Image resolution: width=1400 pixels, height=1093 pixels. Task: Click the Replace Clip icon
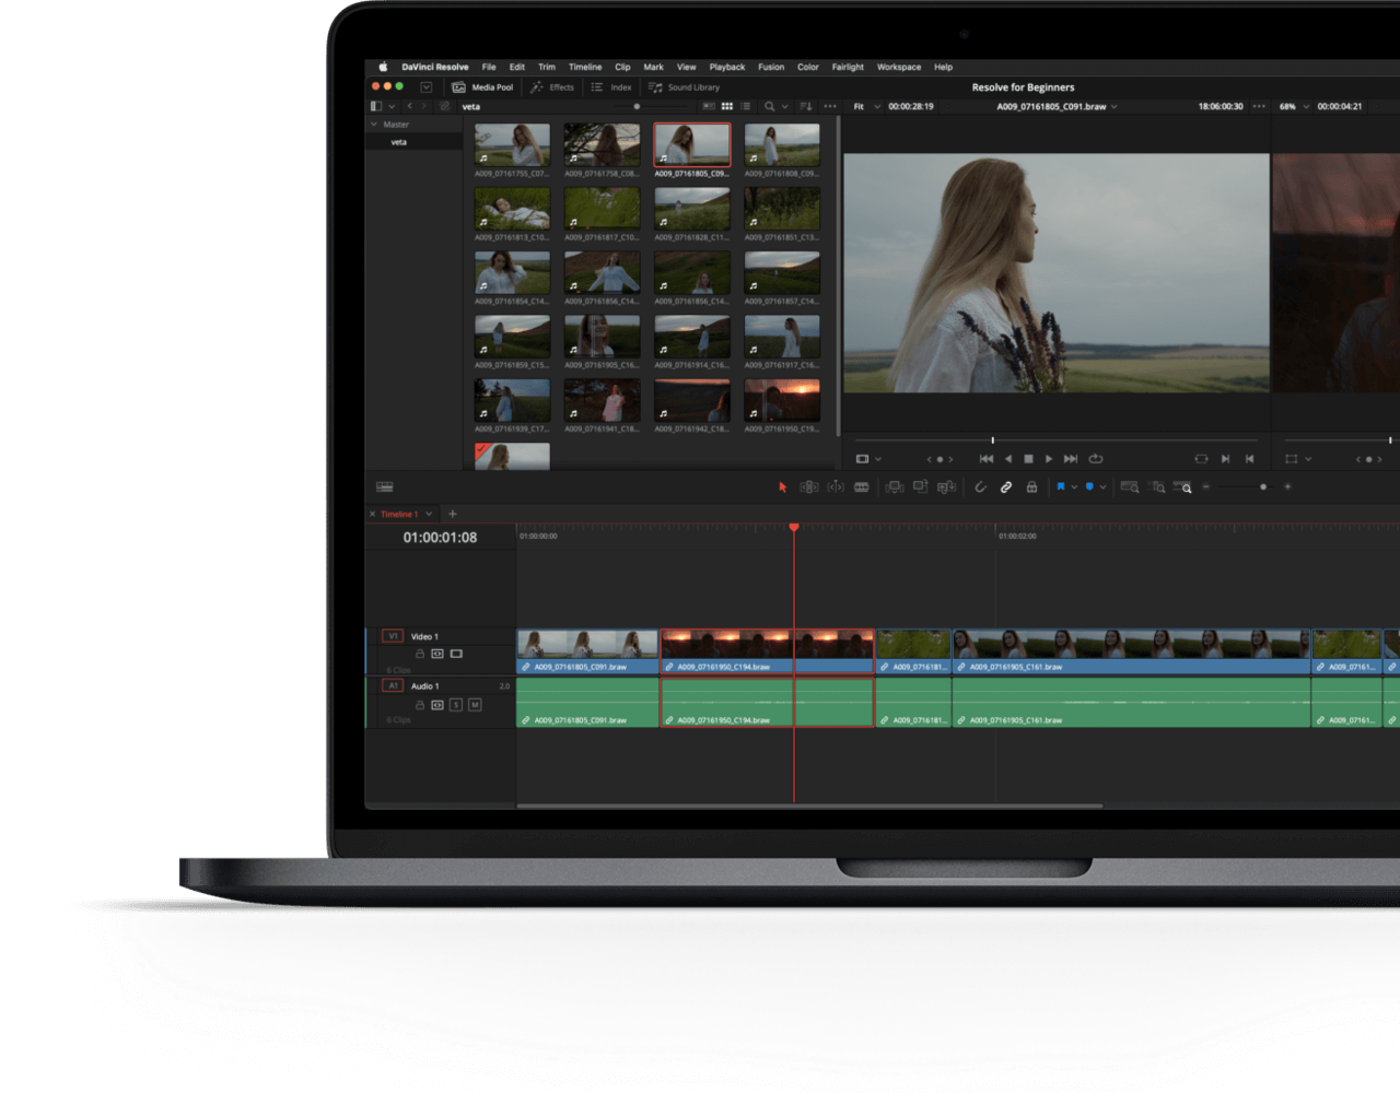946,487
